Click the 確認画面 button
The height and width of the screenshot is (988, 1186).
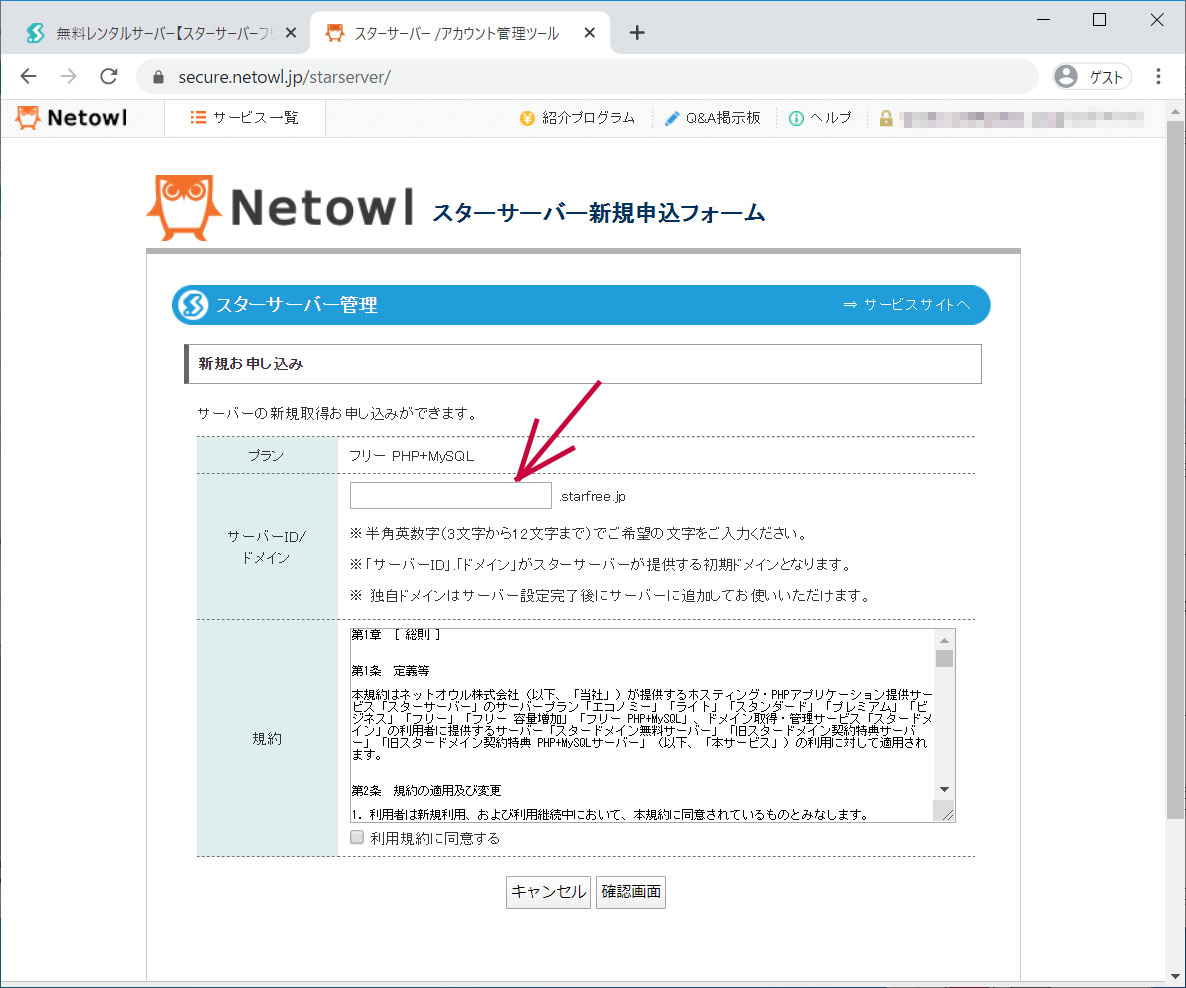[631, 892]
